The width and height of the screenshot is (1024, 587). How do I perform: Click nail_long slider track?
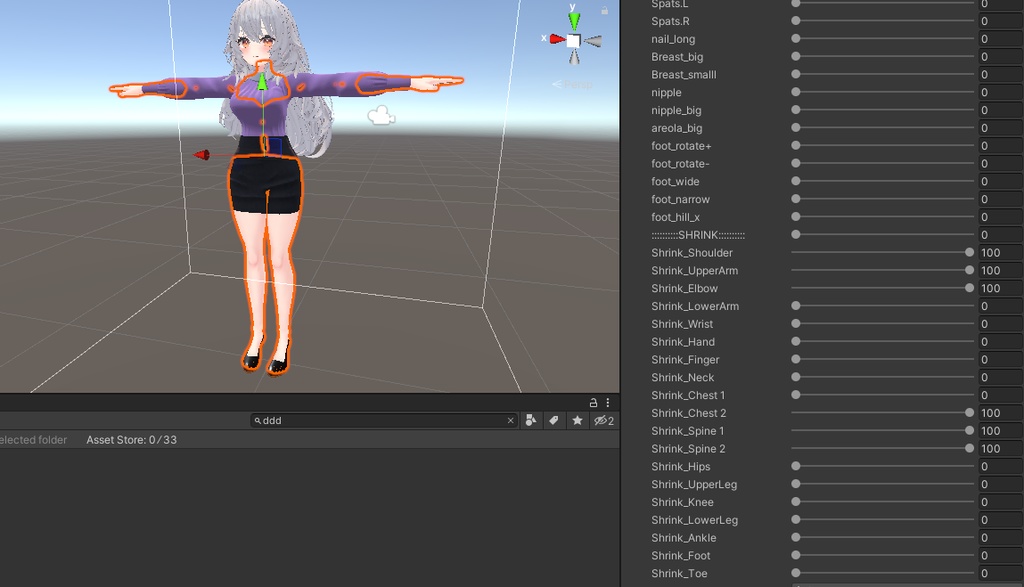click(x=882, y=39)
